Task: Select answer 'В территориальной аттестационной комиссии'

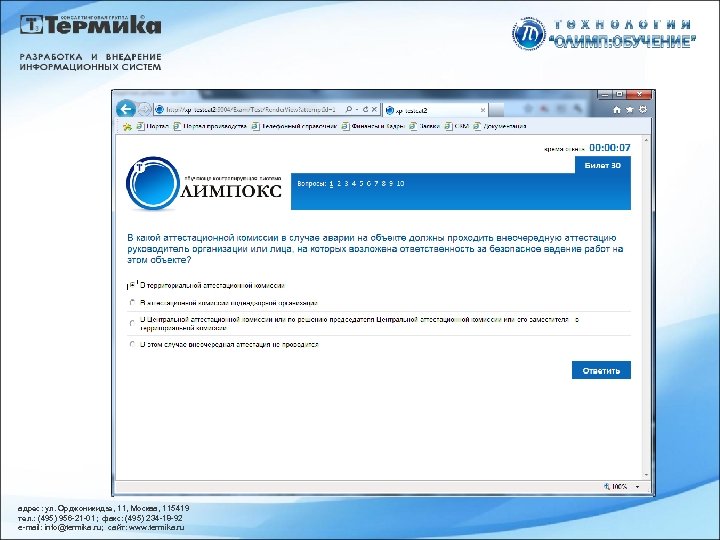Action: click(x=132, y=285)
